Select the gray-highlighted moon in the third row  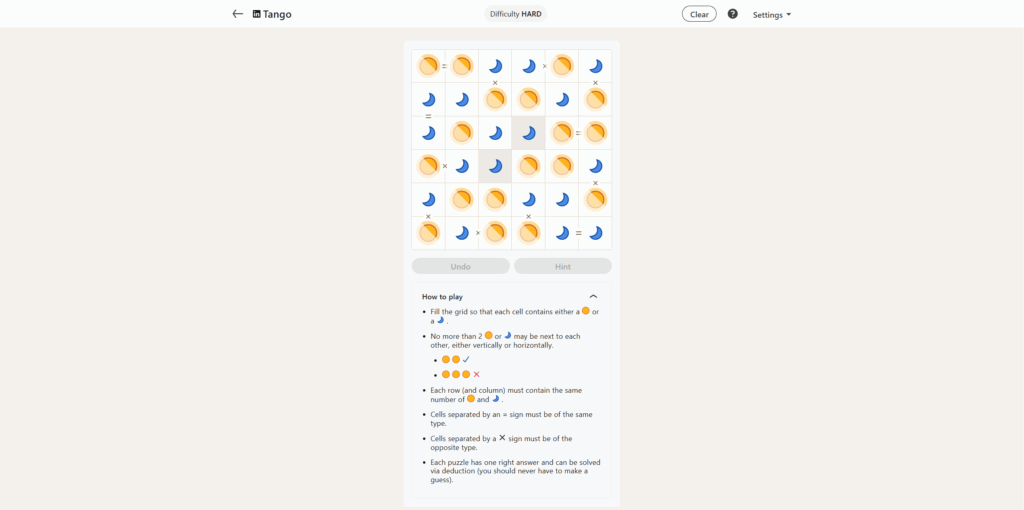[528, 133]
